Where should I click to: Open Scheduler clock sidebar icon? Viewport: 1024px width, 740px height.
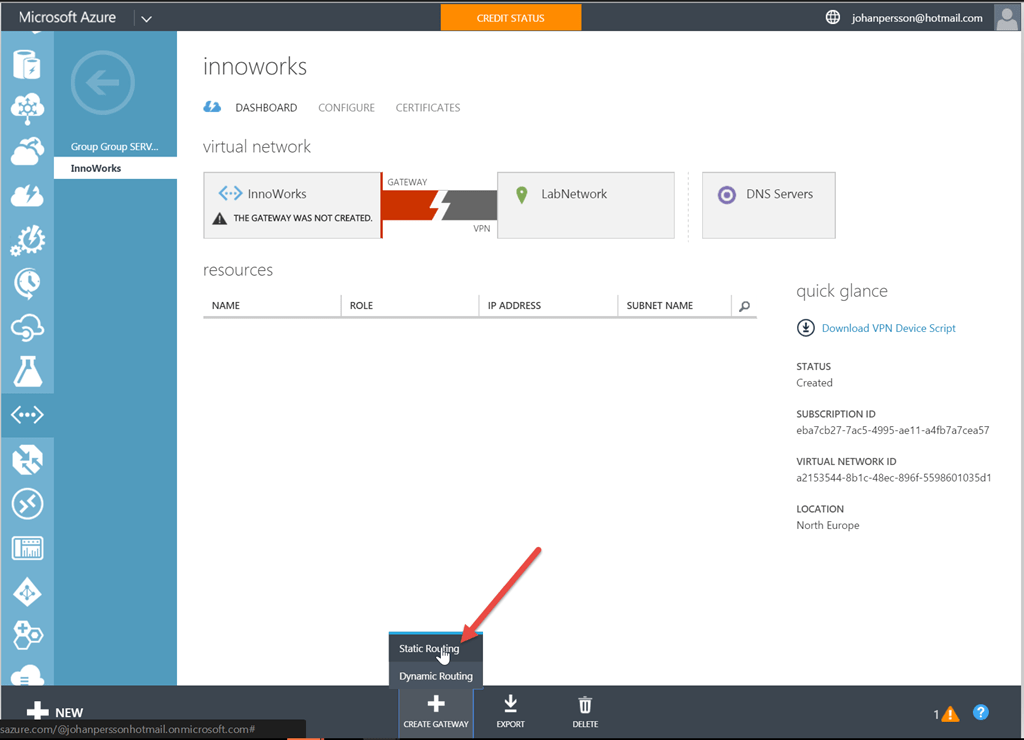coord(27,283)
